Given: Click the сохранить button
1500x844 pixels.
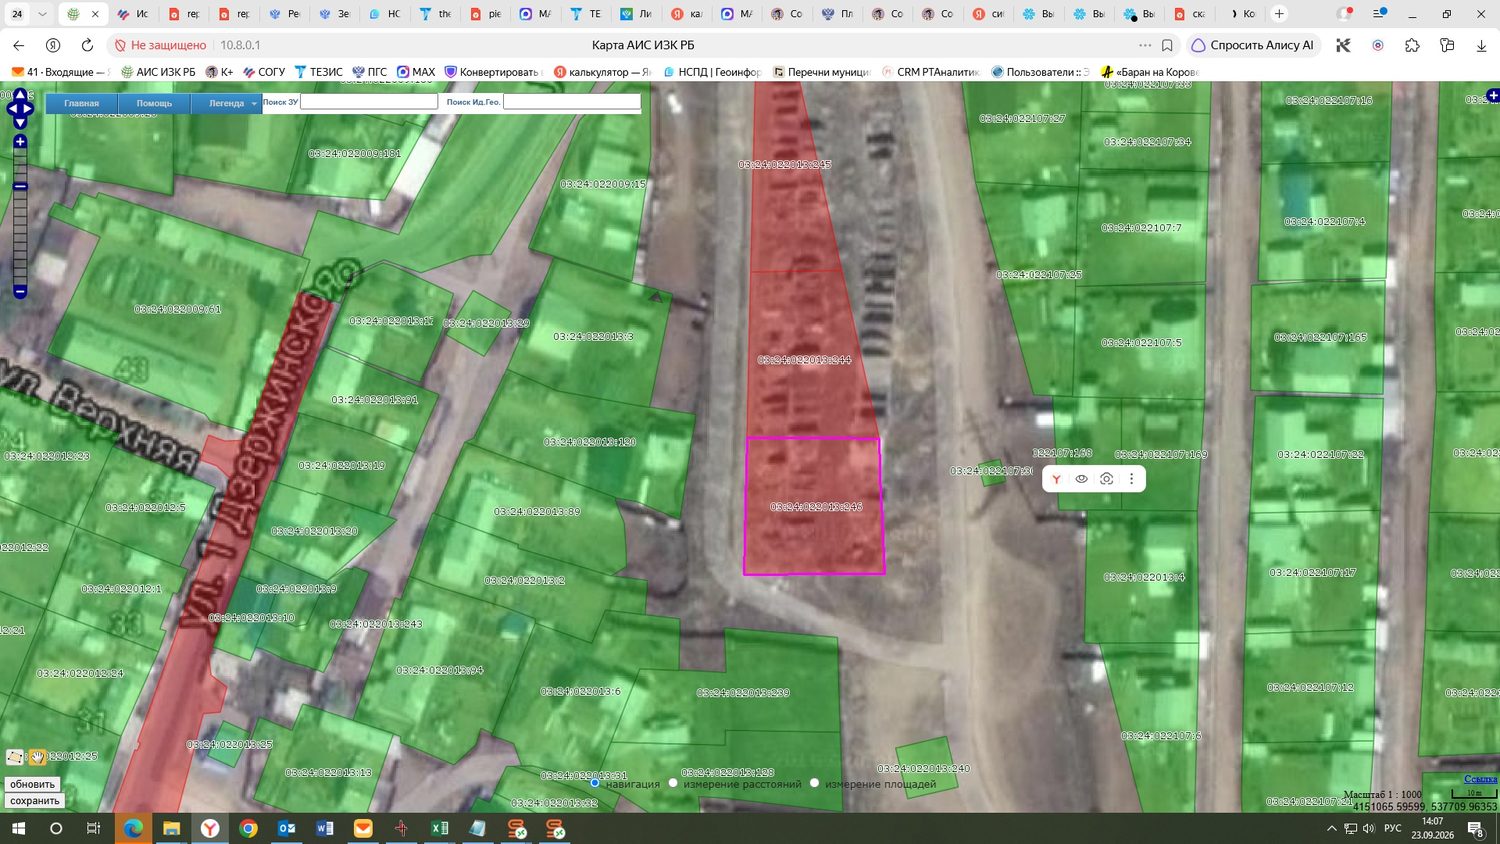Looking at the screenshot, I should (x=35, y=800).
